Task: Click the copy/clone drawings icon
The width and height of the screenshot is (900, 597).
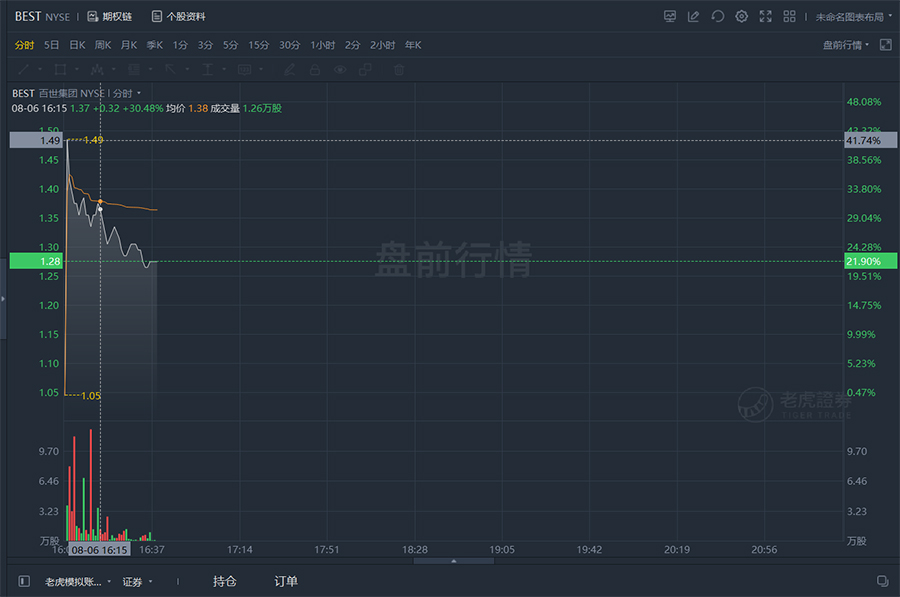Action: [365, 70]
